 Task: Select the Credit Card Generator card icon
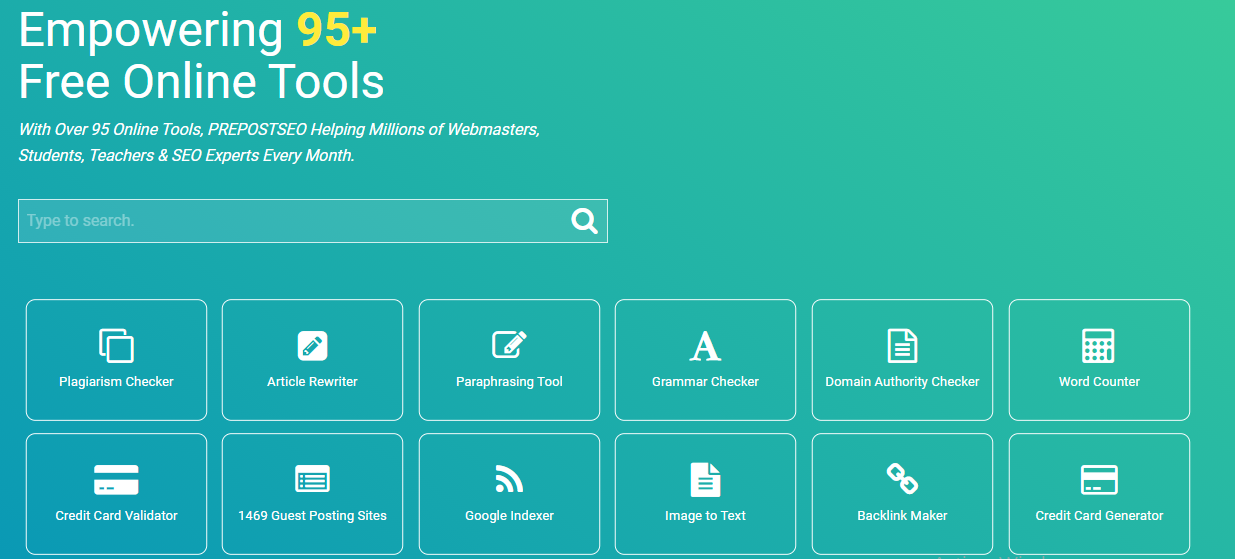coord(1099,479)
